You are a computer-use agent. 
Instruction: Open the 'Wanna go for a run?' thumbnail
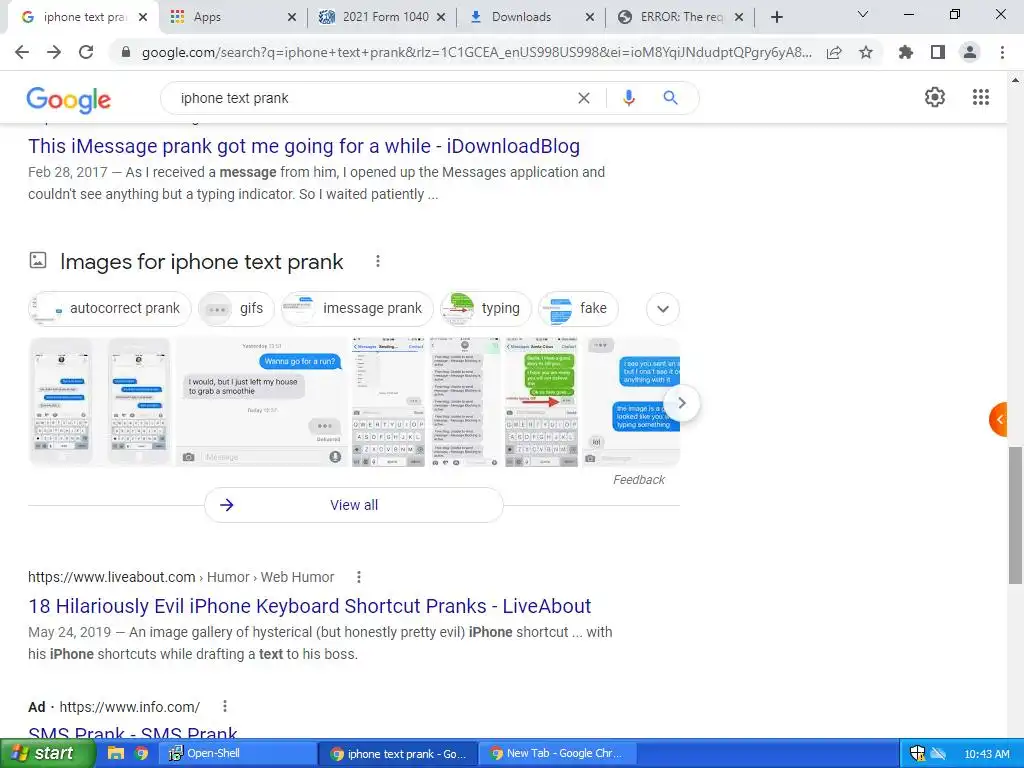(x=261, y=402)
